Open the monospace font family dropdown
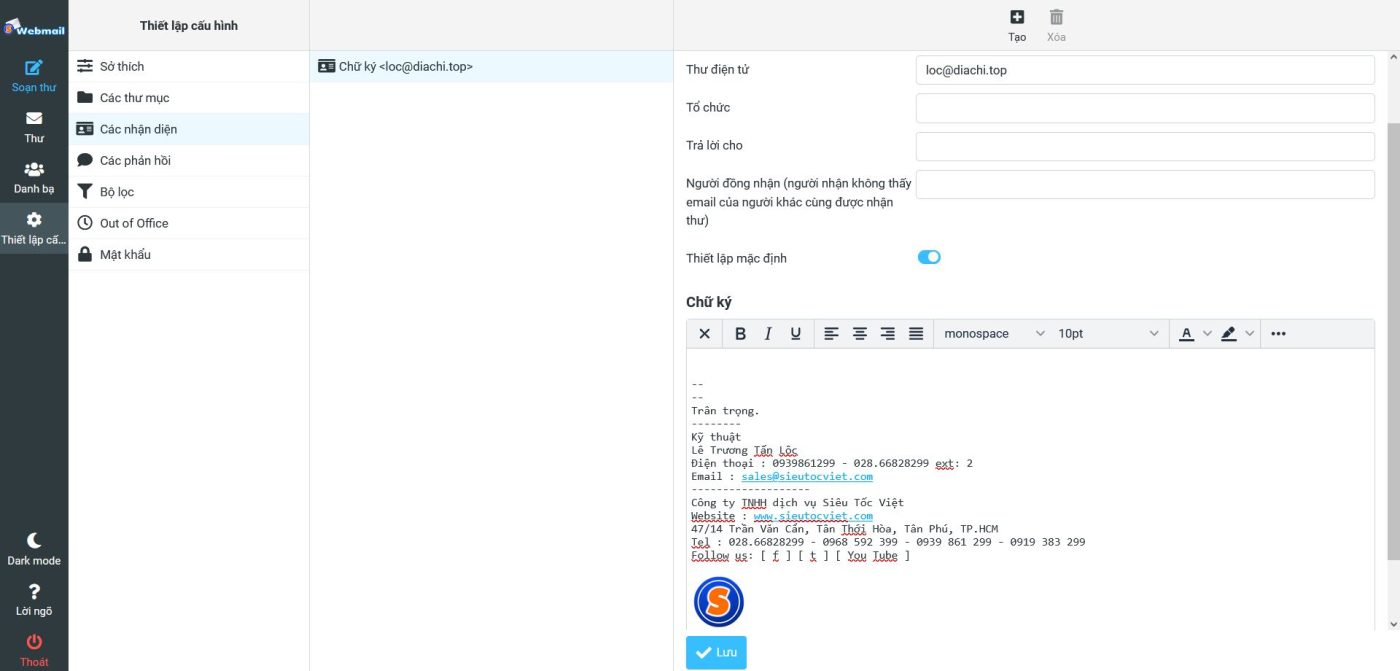1400x671 pixels. 994,334
